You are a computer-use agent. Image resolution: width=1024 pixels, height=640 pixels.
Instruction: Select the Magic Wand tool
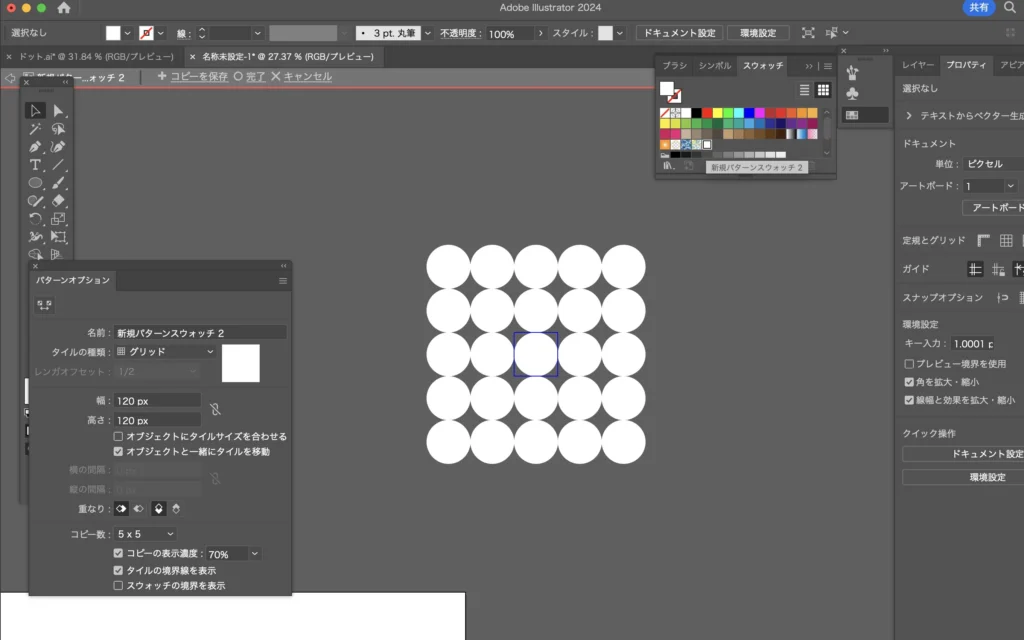tap(35, 129)
